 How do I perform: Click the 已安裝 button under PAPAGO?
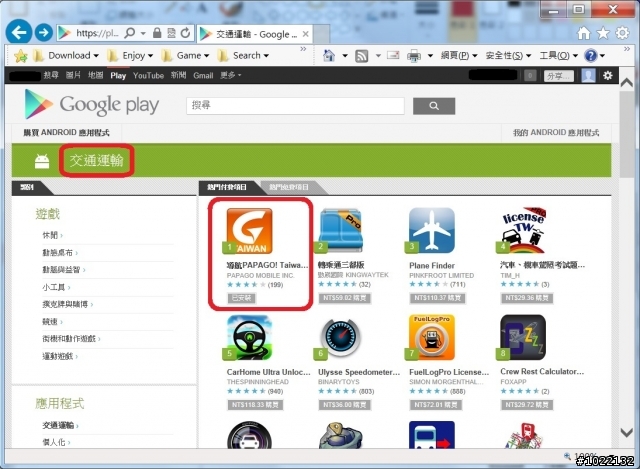241,298
